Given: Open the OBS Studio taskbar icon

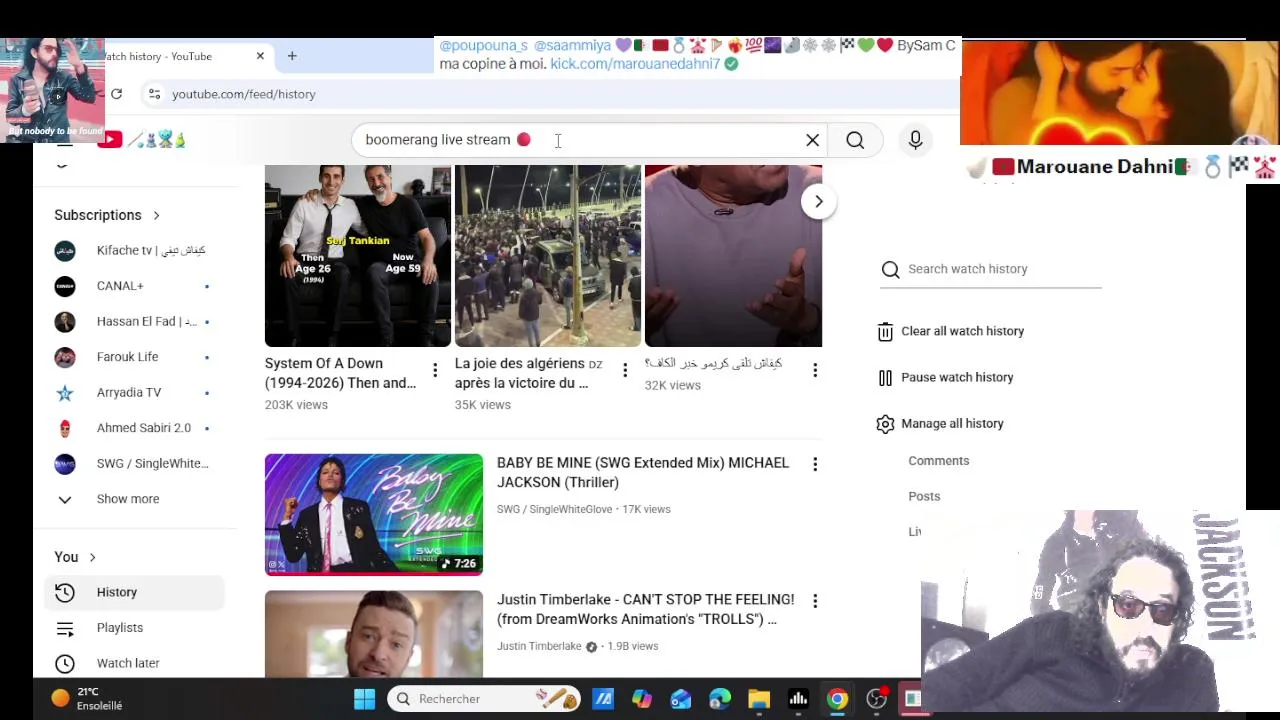Looking at the screenshot, I should point(876,699).
